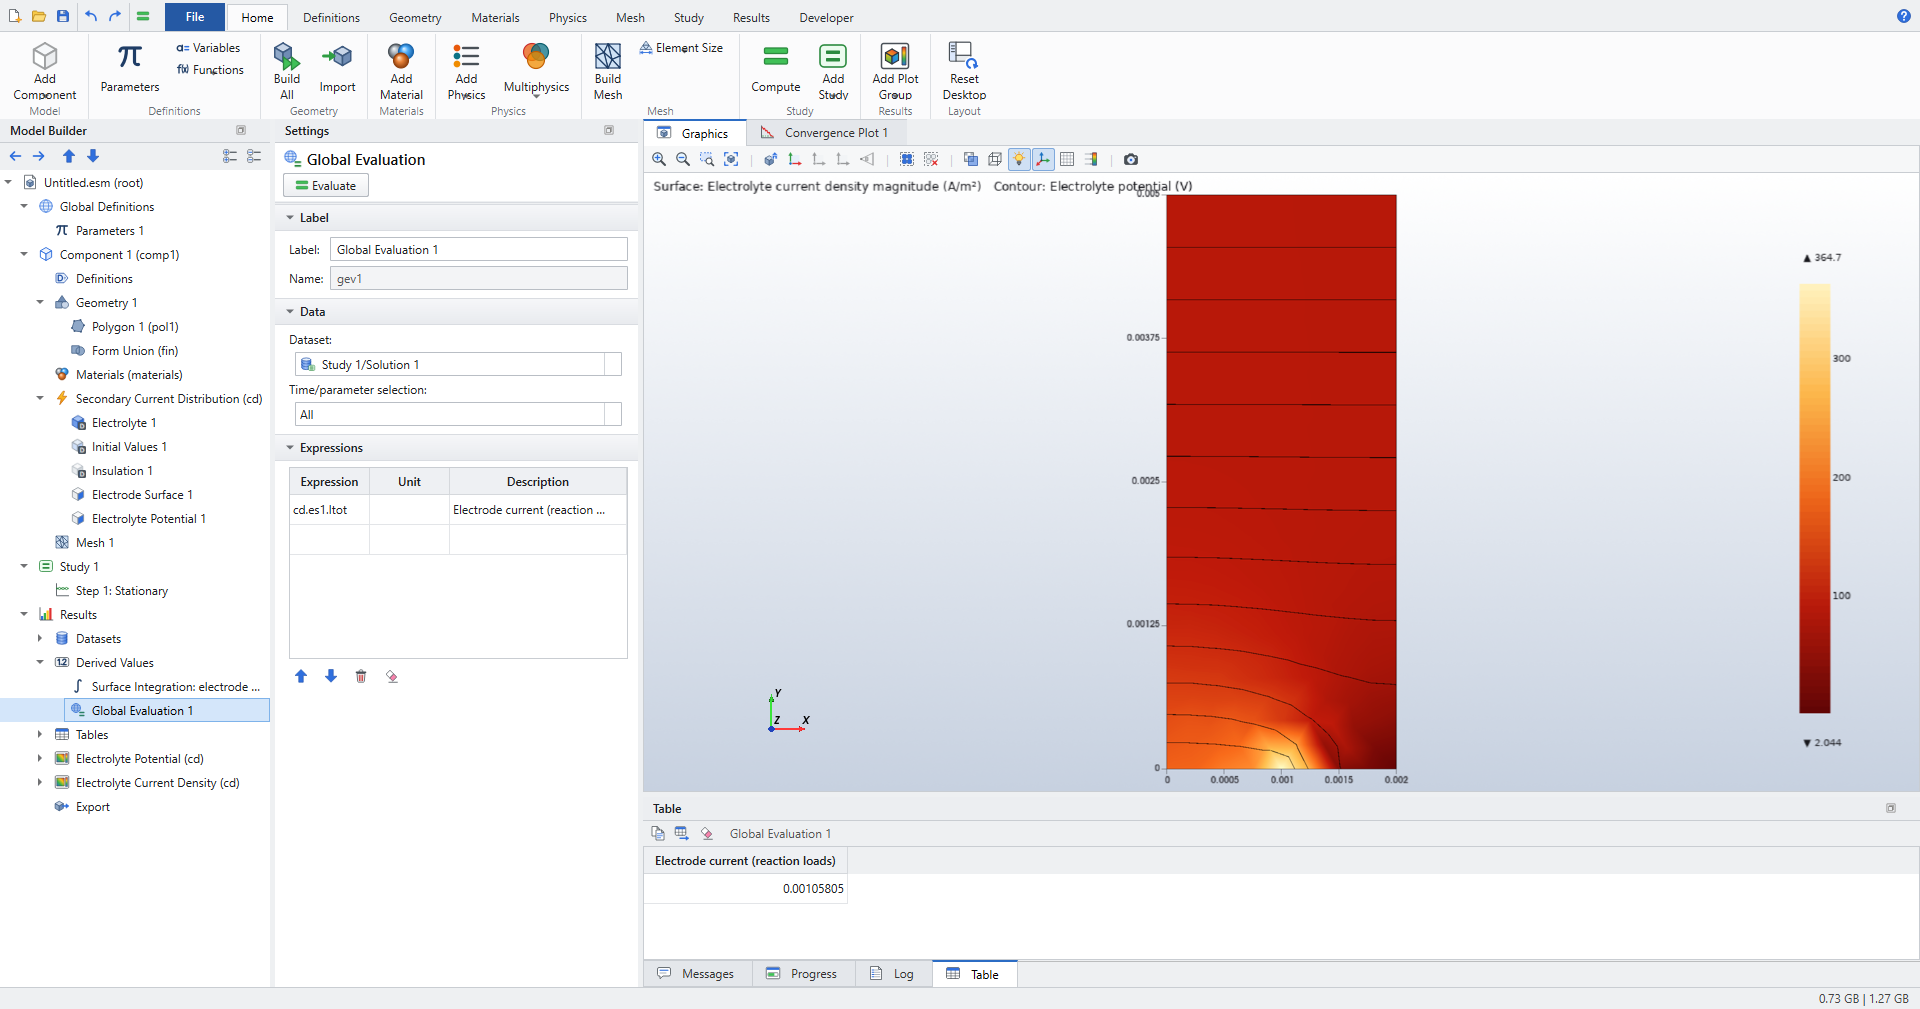Open the Help question mark icon

pos(1904,16)
